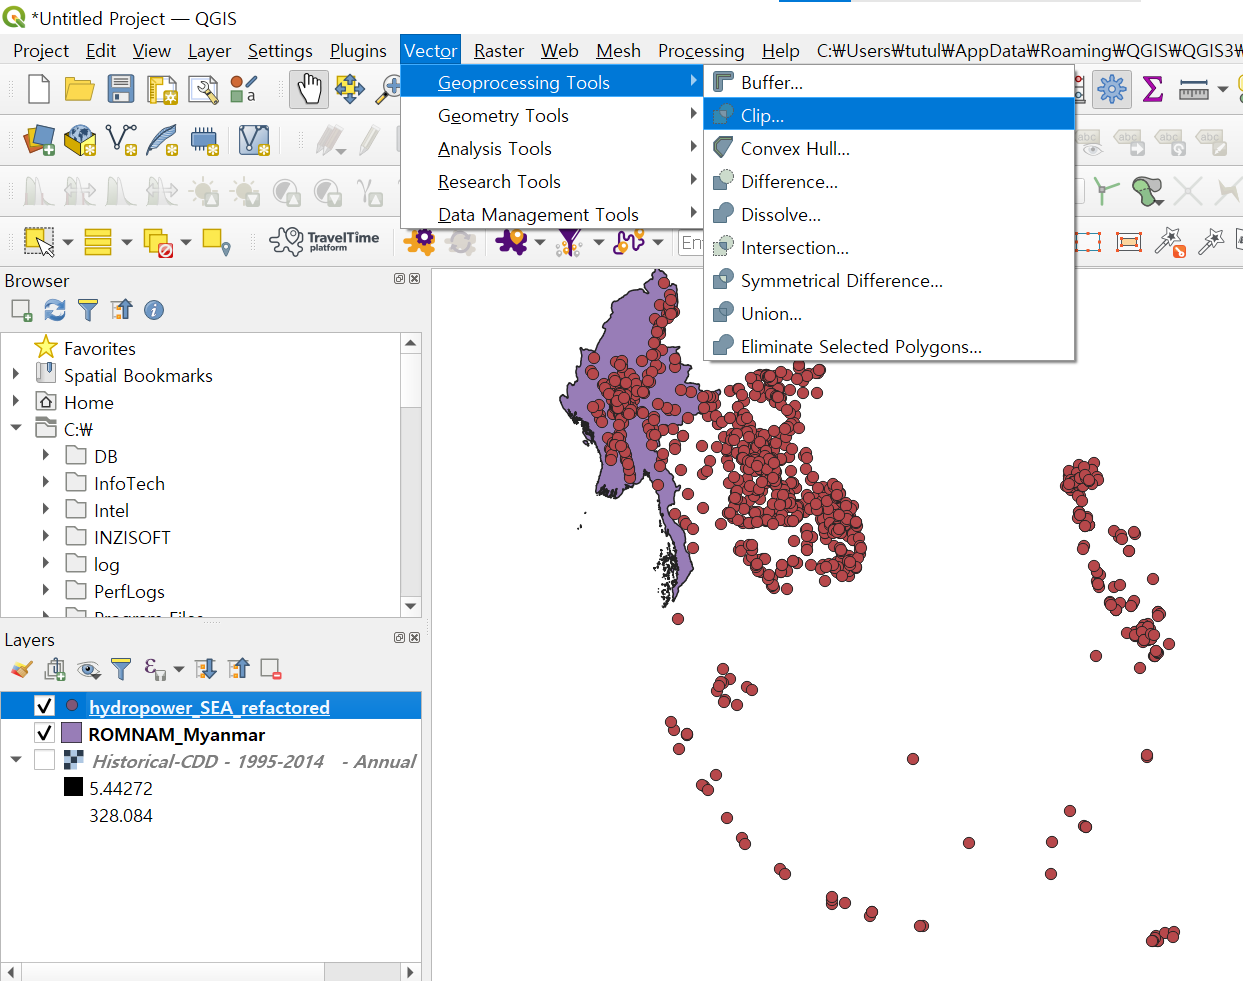Open the Data Management Tools submenu
The width and height of the screenshot is (1243, 981).
(x=552, y=214)
